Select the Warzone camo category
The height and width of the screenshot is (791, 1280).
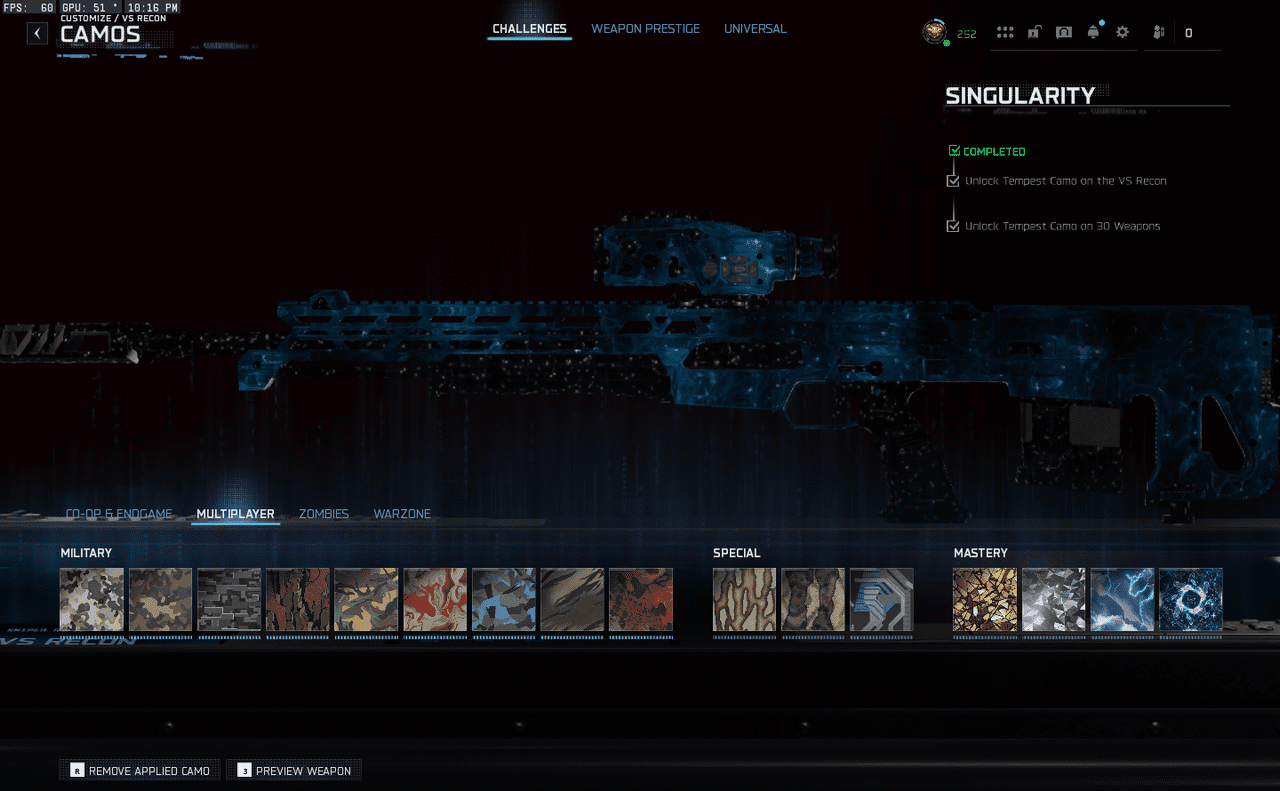pyautogui.click(x=402, y=514)
